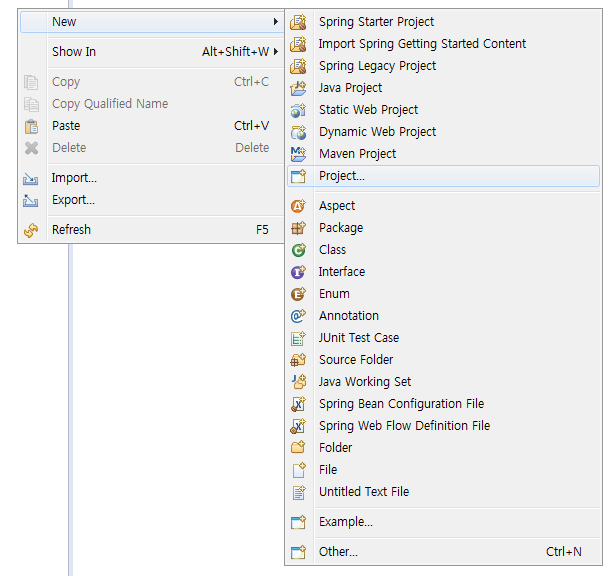Select Import Spring Getting Started Content
Screen dimensions: 612x576
443,44
